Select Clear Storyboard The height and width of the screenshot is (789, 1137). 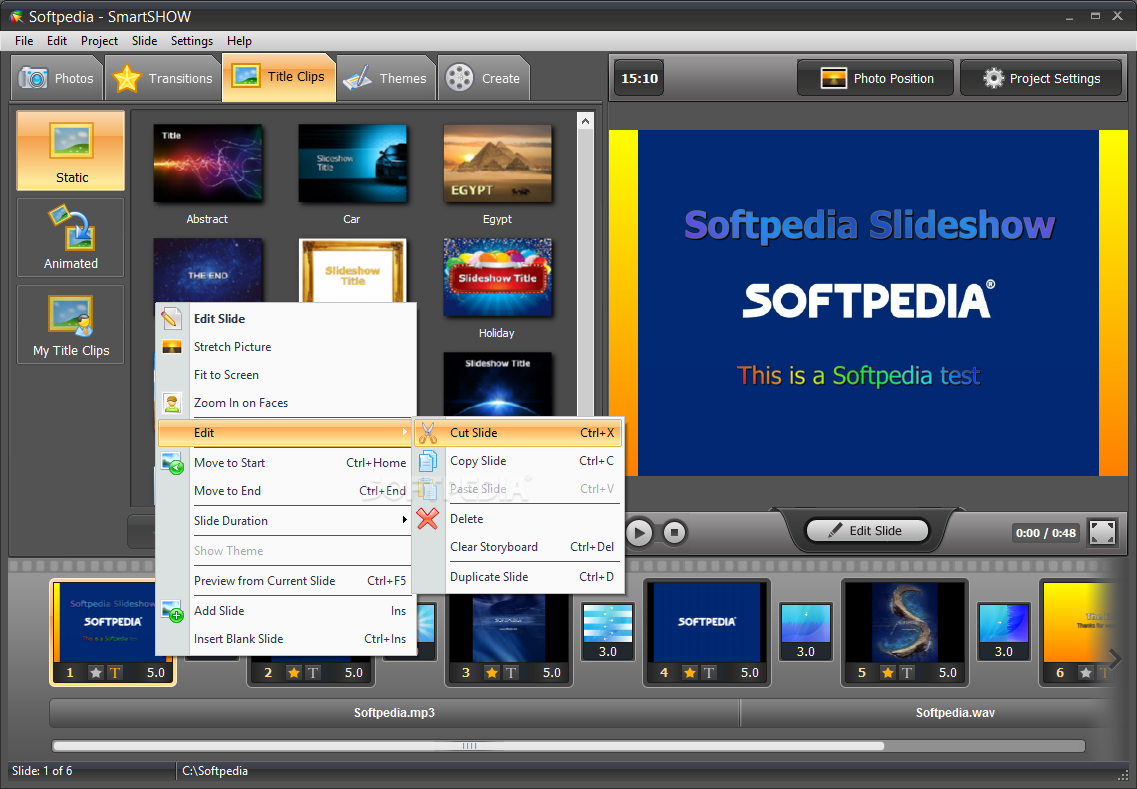pyautogui.click(x=518, y=547)
